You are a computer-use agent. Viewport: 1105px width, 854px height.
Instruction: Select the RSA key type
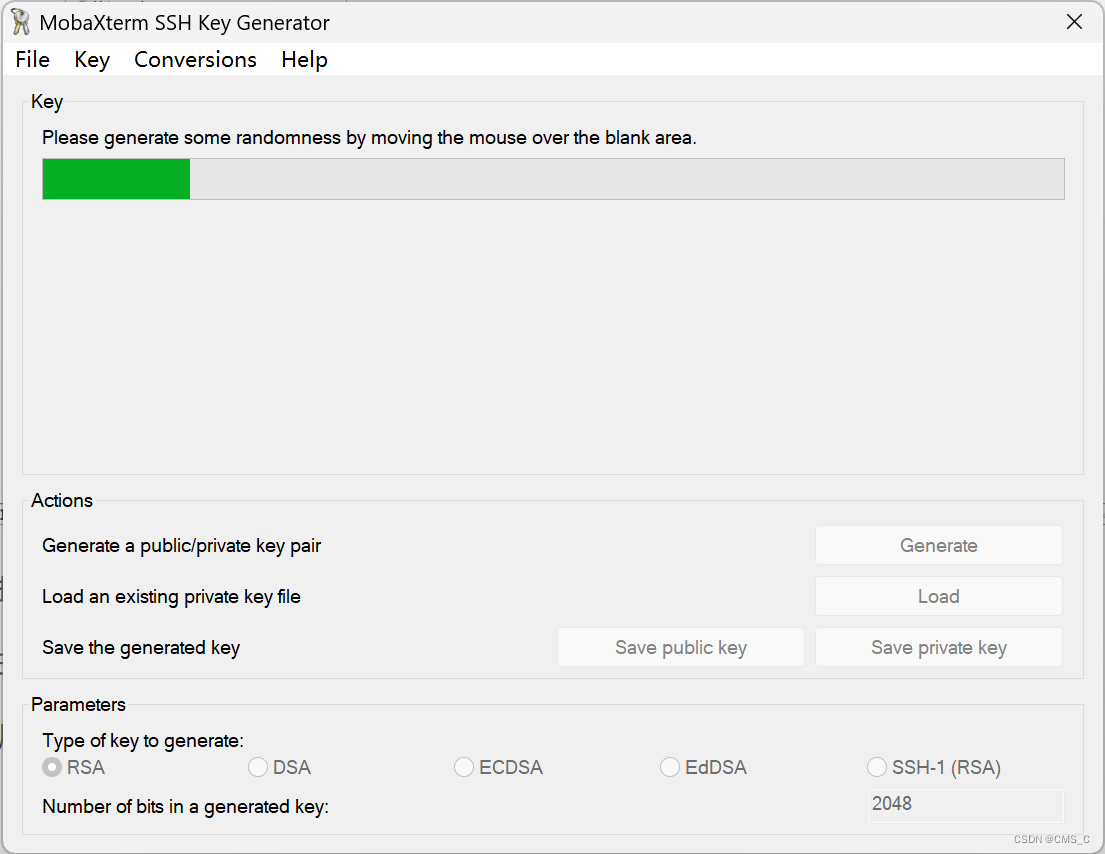click(73, 767)
